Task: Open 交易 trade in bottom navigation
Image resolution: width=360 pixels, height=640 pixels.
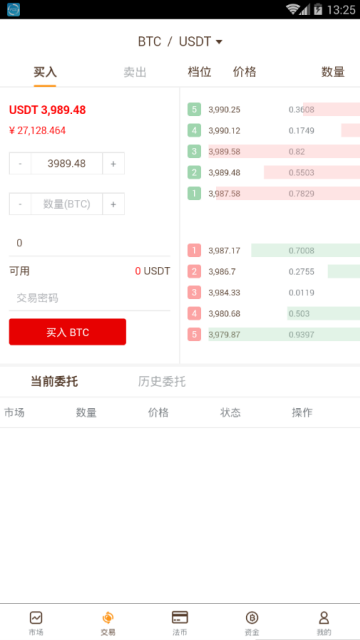Action: click(108, 623)
